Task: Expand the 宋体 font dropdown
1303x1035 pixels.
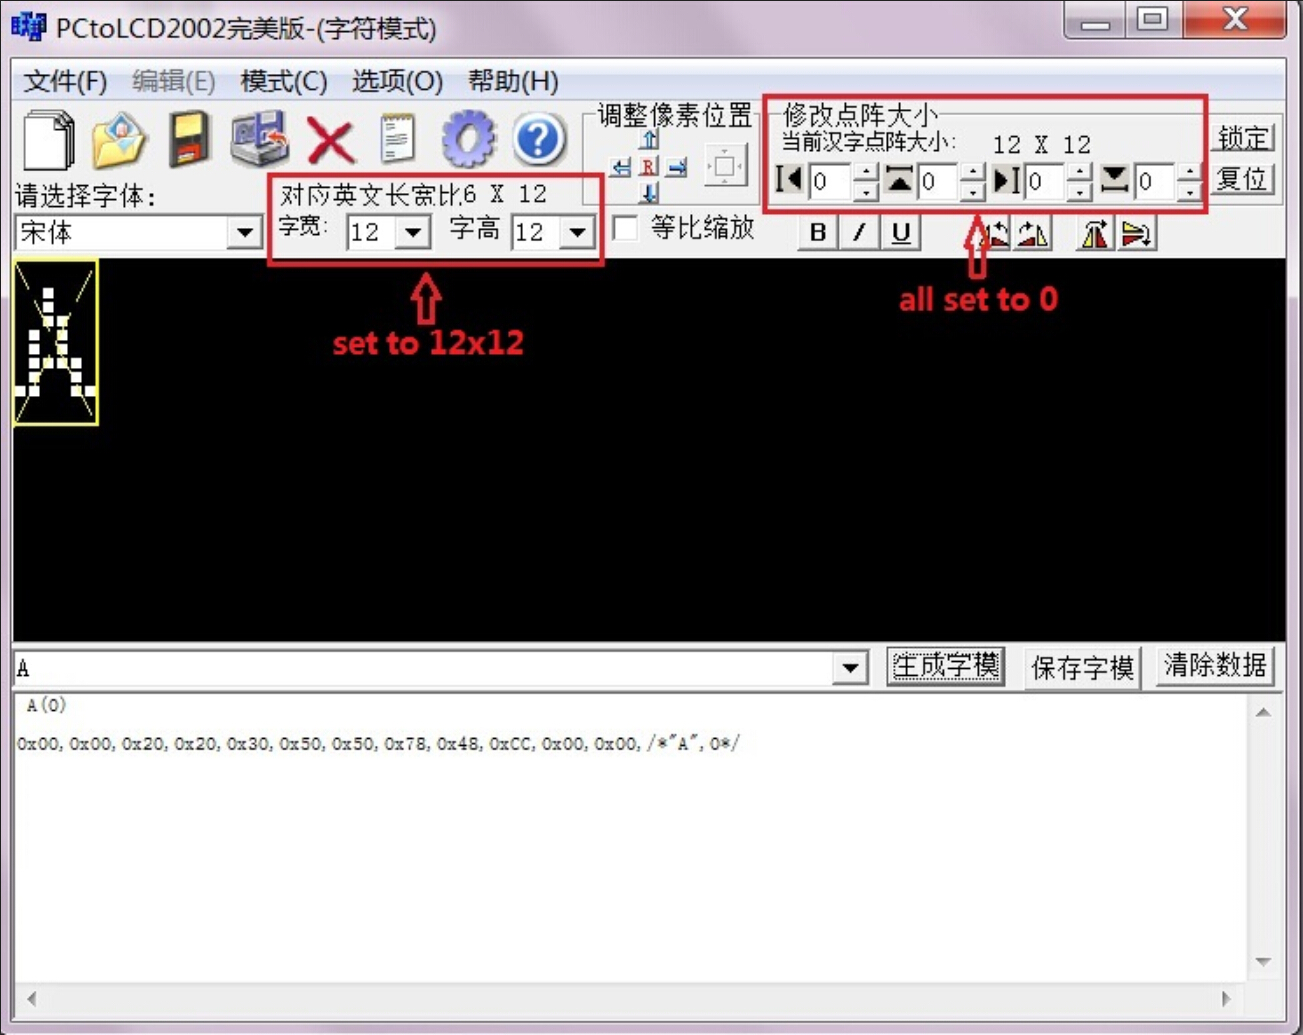Action: click(244, 233)
